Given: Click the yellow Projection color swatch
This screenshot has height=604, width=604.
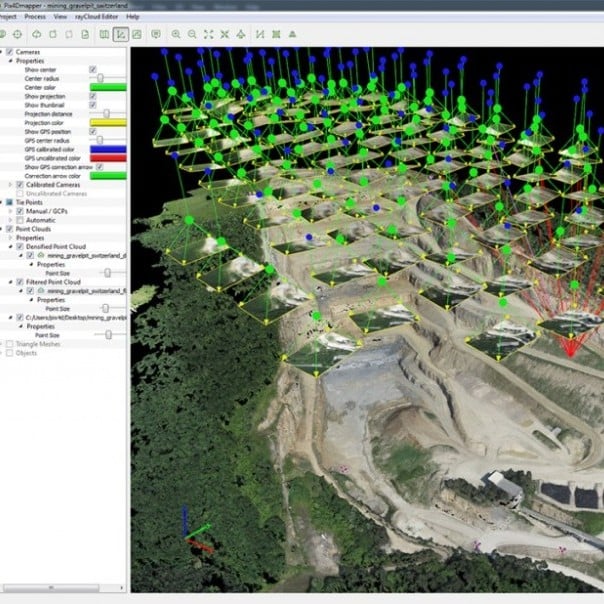Looking at the screenshot, I should pyautogui.click(x=108, y=123).
